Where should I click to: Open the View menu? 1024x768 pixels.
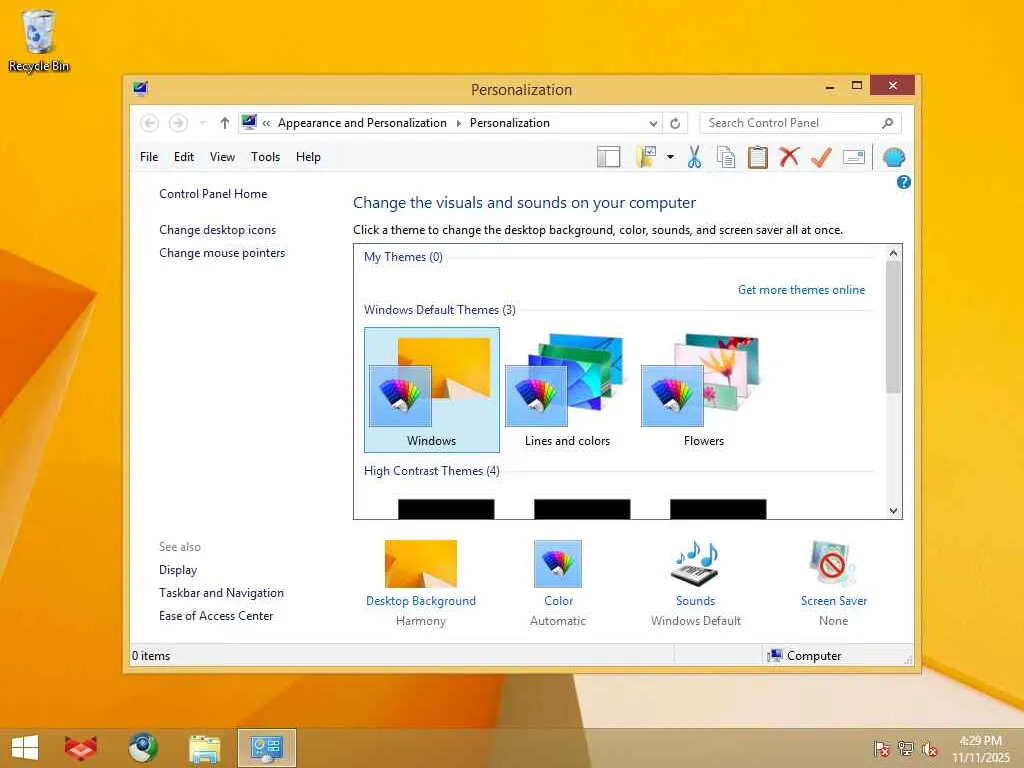[222, 157]
